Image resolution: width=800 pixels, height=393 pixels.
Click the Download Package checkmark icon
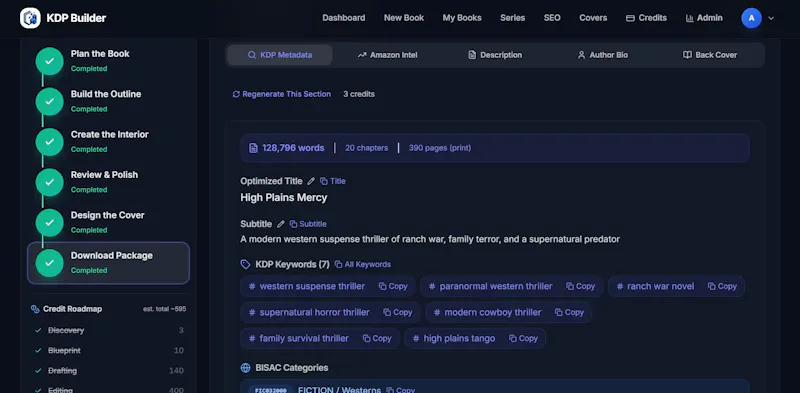pyautogui.click(x=49, y=263)
